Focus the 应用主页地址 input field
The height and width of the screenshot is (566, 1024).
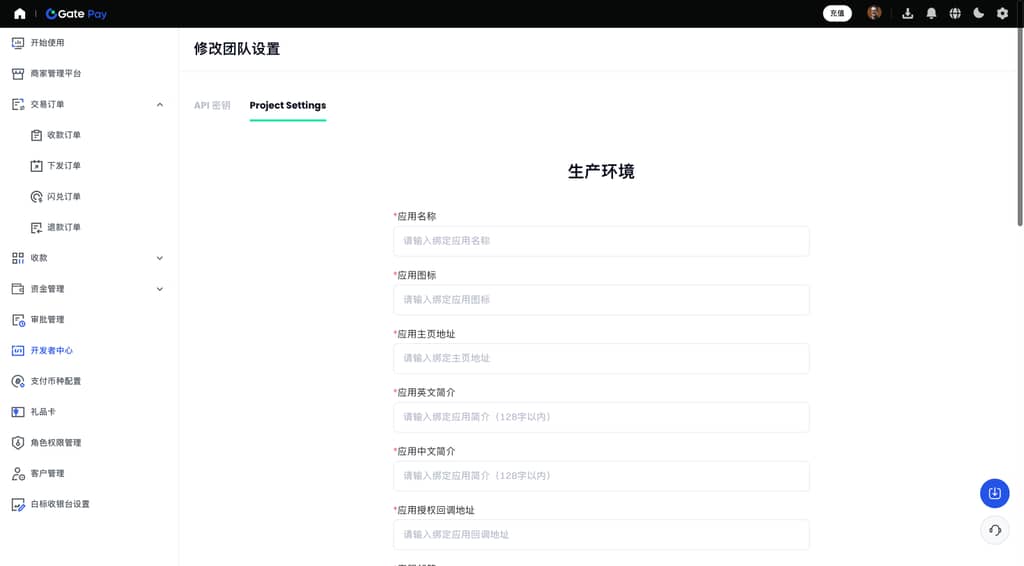[x=601, y=358]
